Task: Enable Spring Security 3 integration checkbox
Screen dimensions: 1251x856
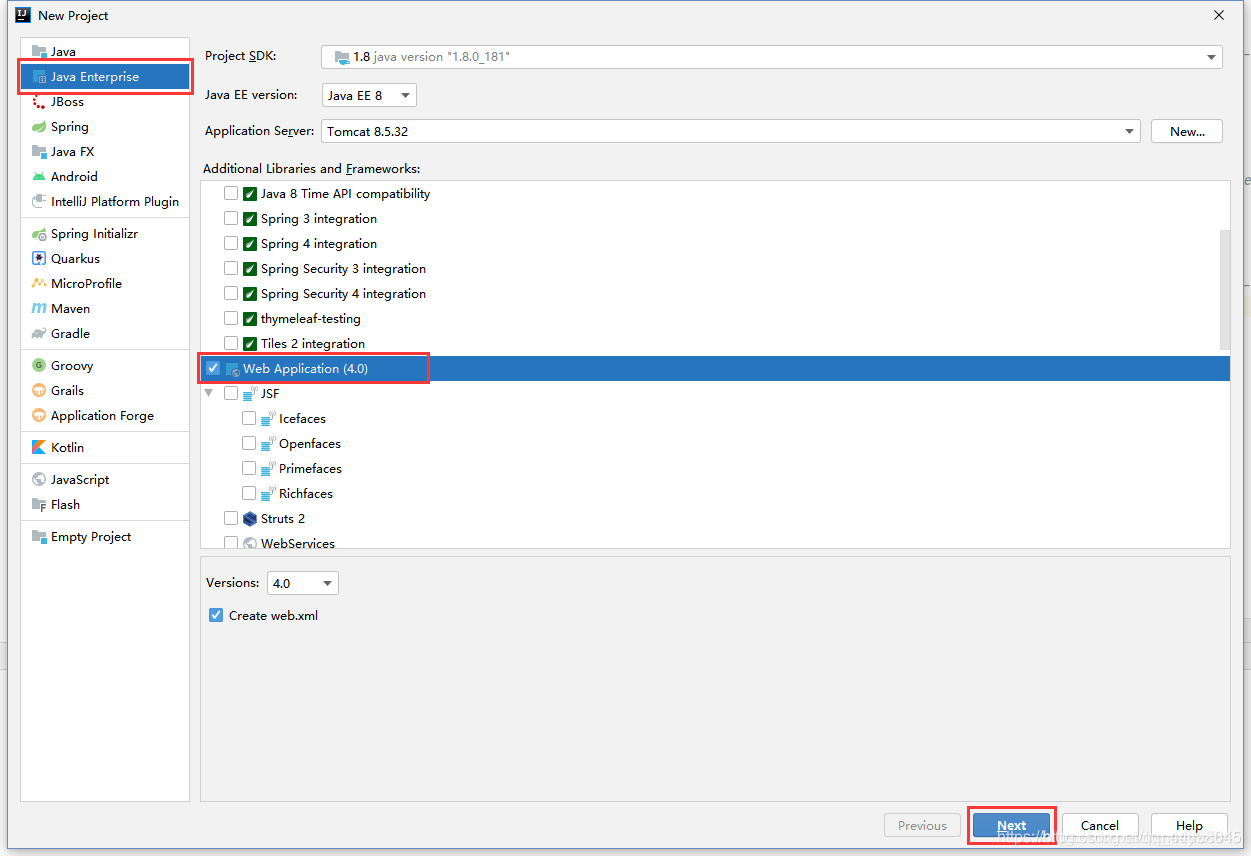Action: [231, 269]
